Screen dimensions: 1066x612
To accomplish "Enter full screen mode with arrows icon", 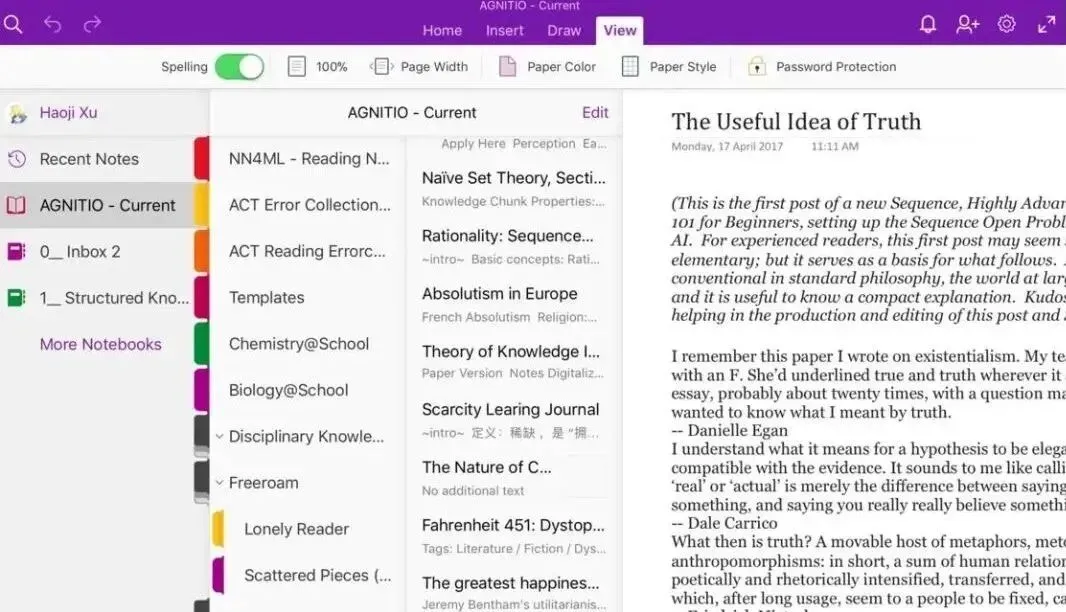I will pos(1046,25).
